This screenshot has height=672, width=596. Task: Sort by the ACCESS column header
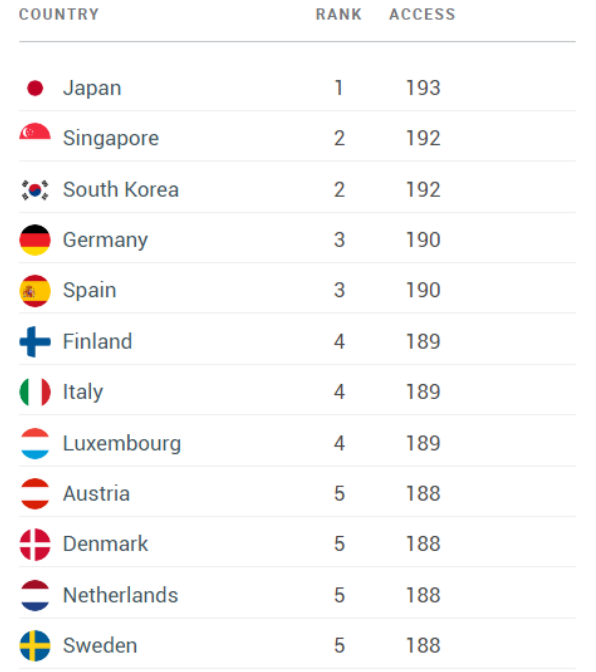click(x=422, y=15)
